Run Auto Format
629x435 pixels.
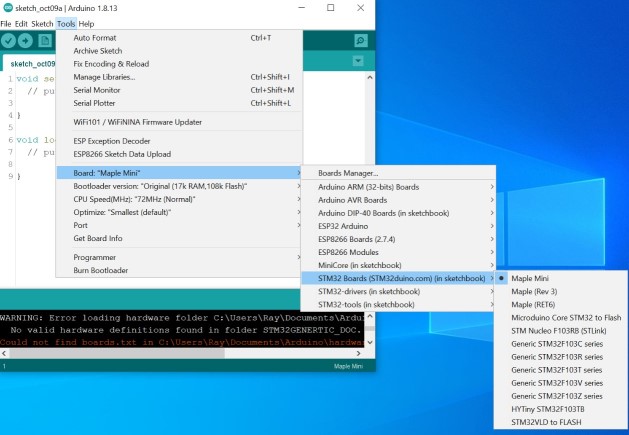179,38
